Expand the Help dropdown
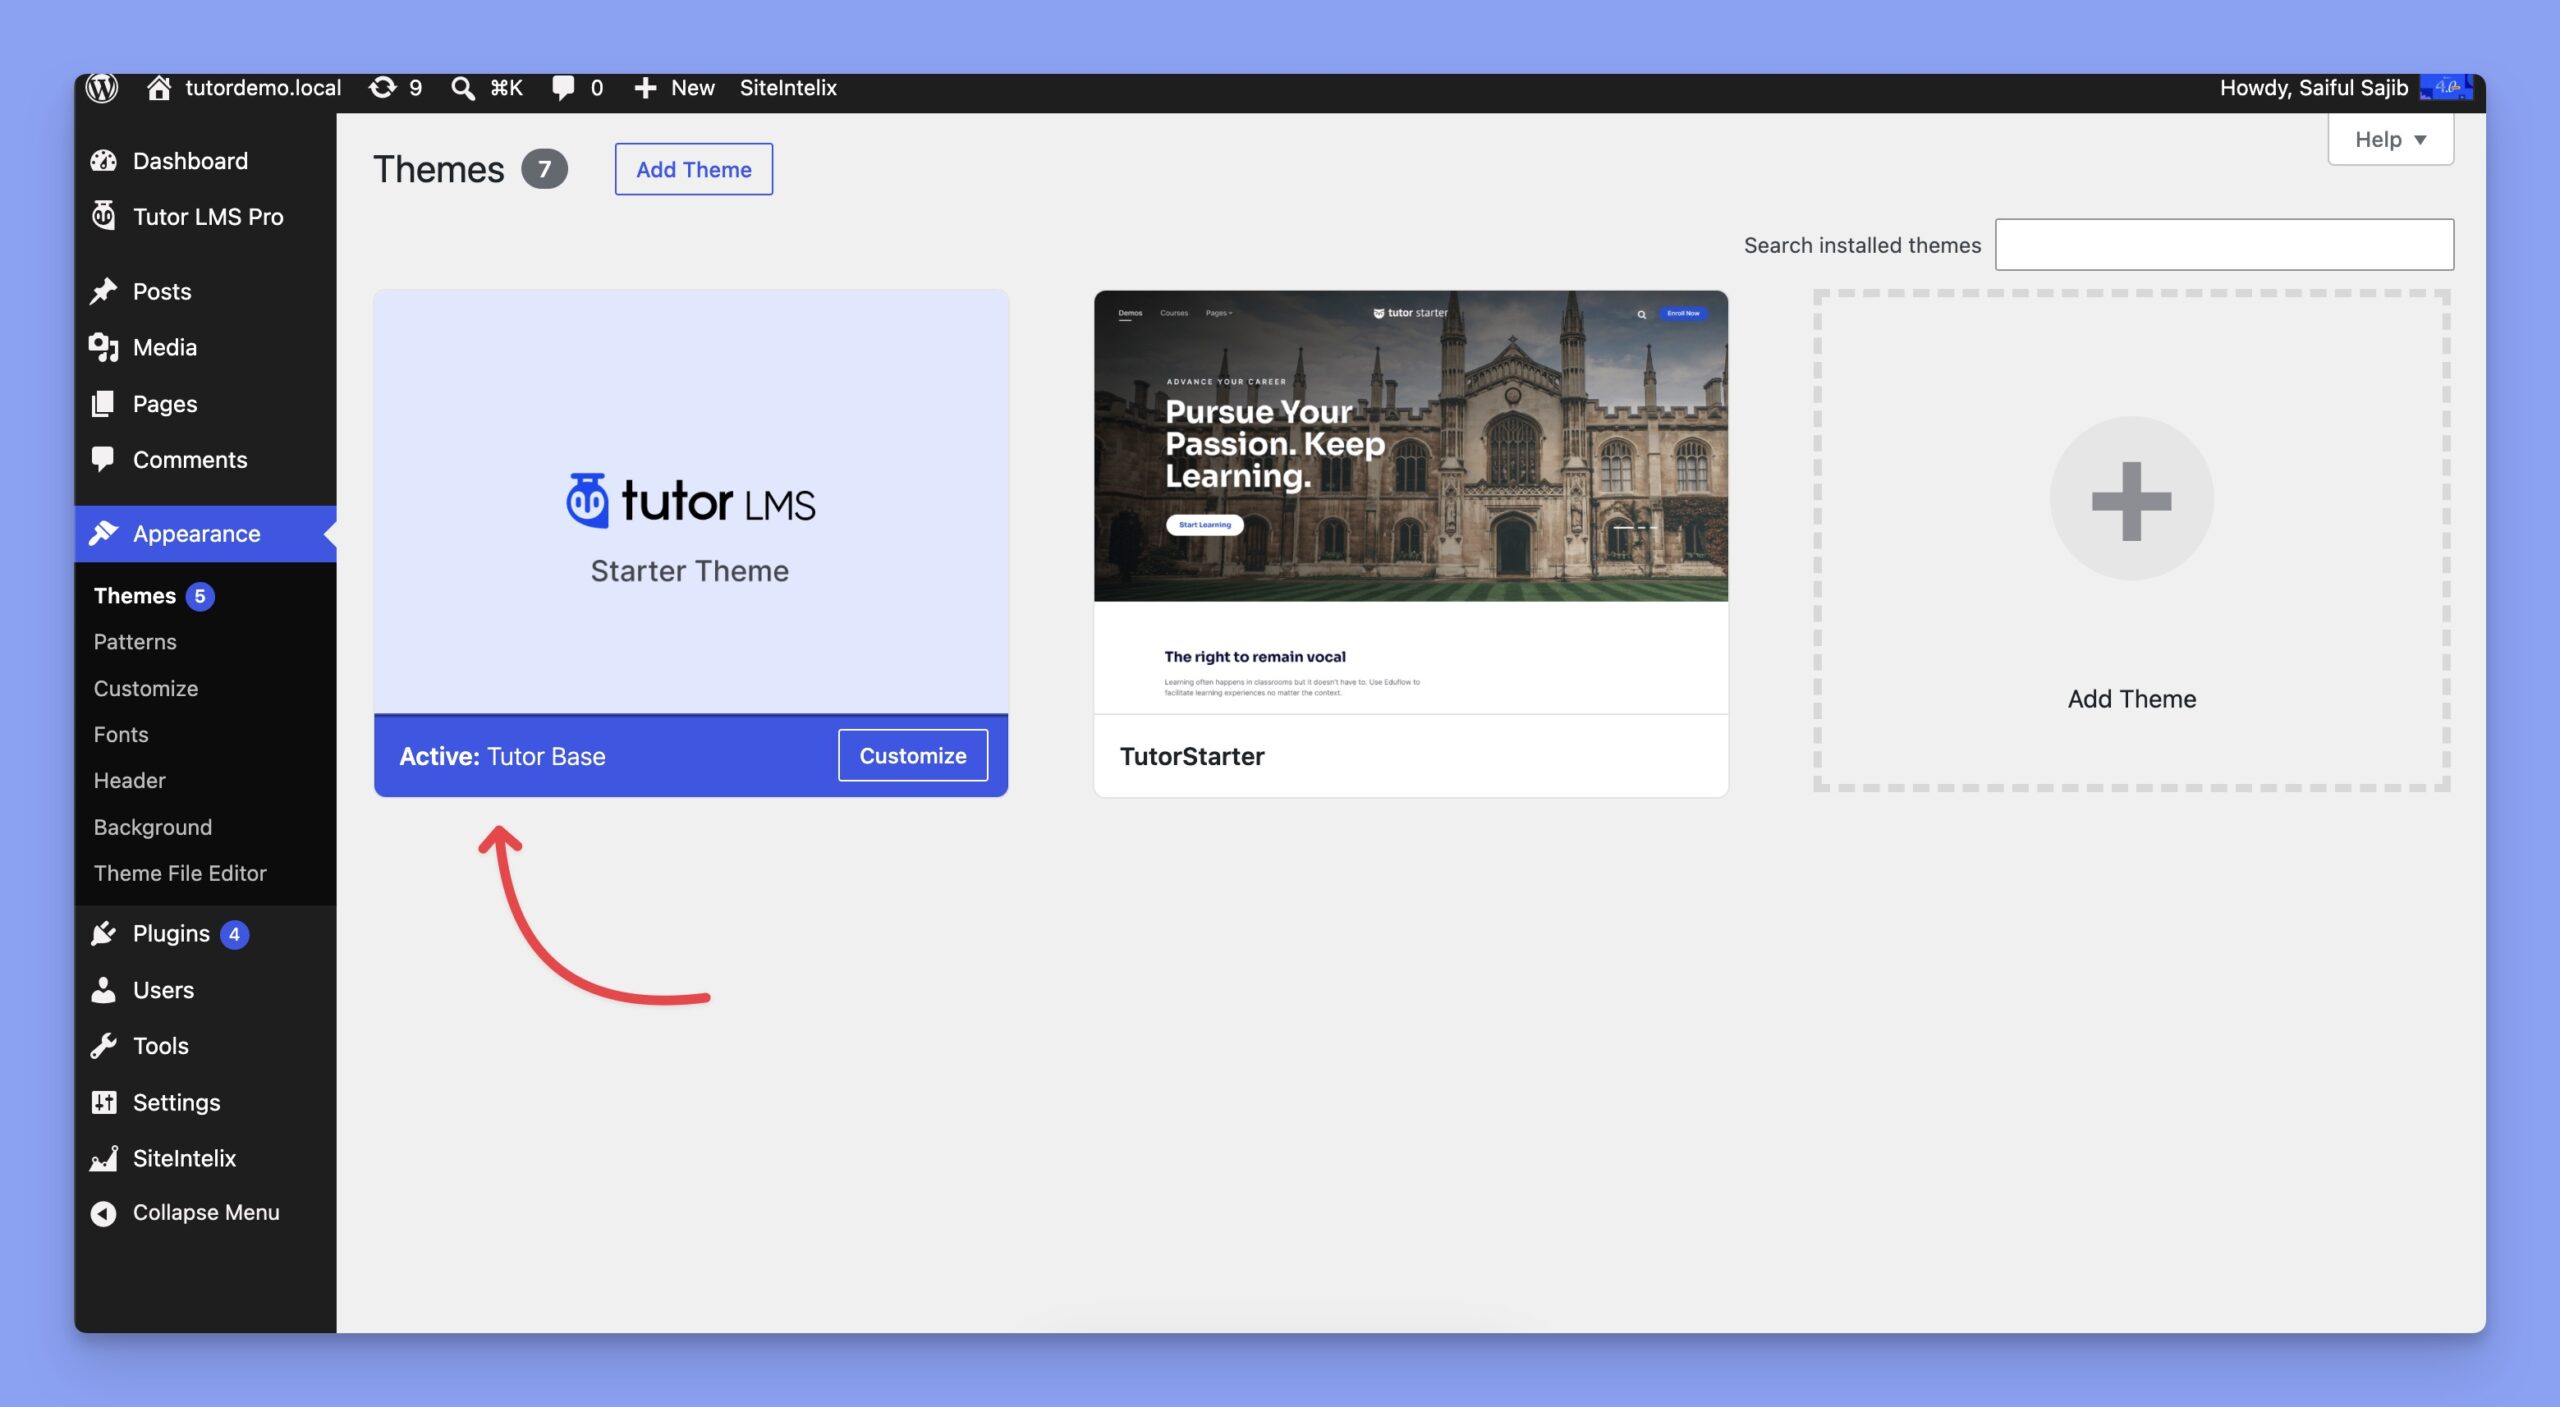 pyautogui.click(x=2390, y=139)
